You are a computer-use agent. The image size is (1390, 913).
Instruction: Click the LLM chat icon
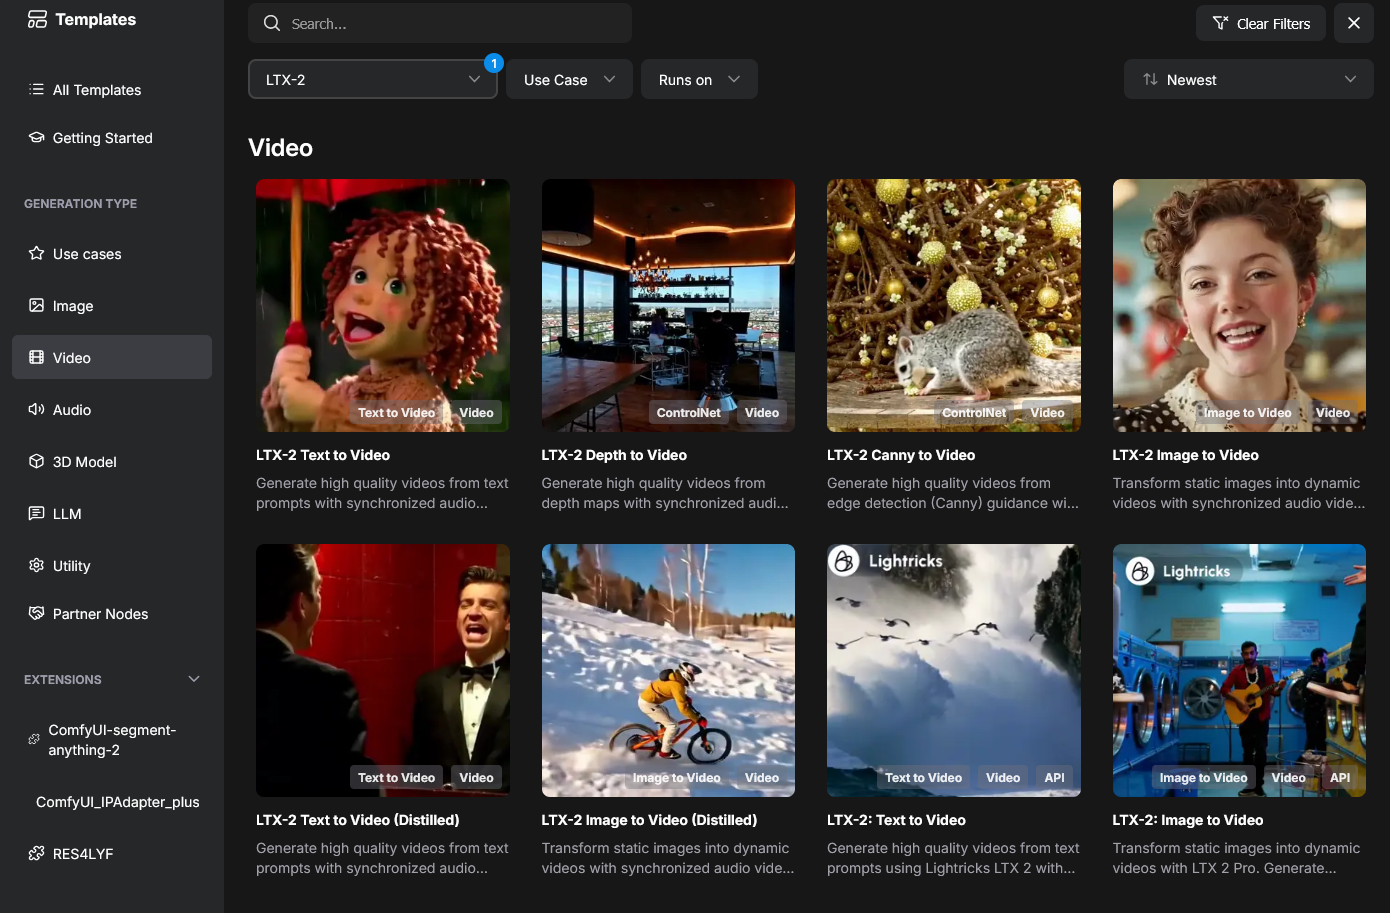[x=36, y=513]
